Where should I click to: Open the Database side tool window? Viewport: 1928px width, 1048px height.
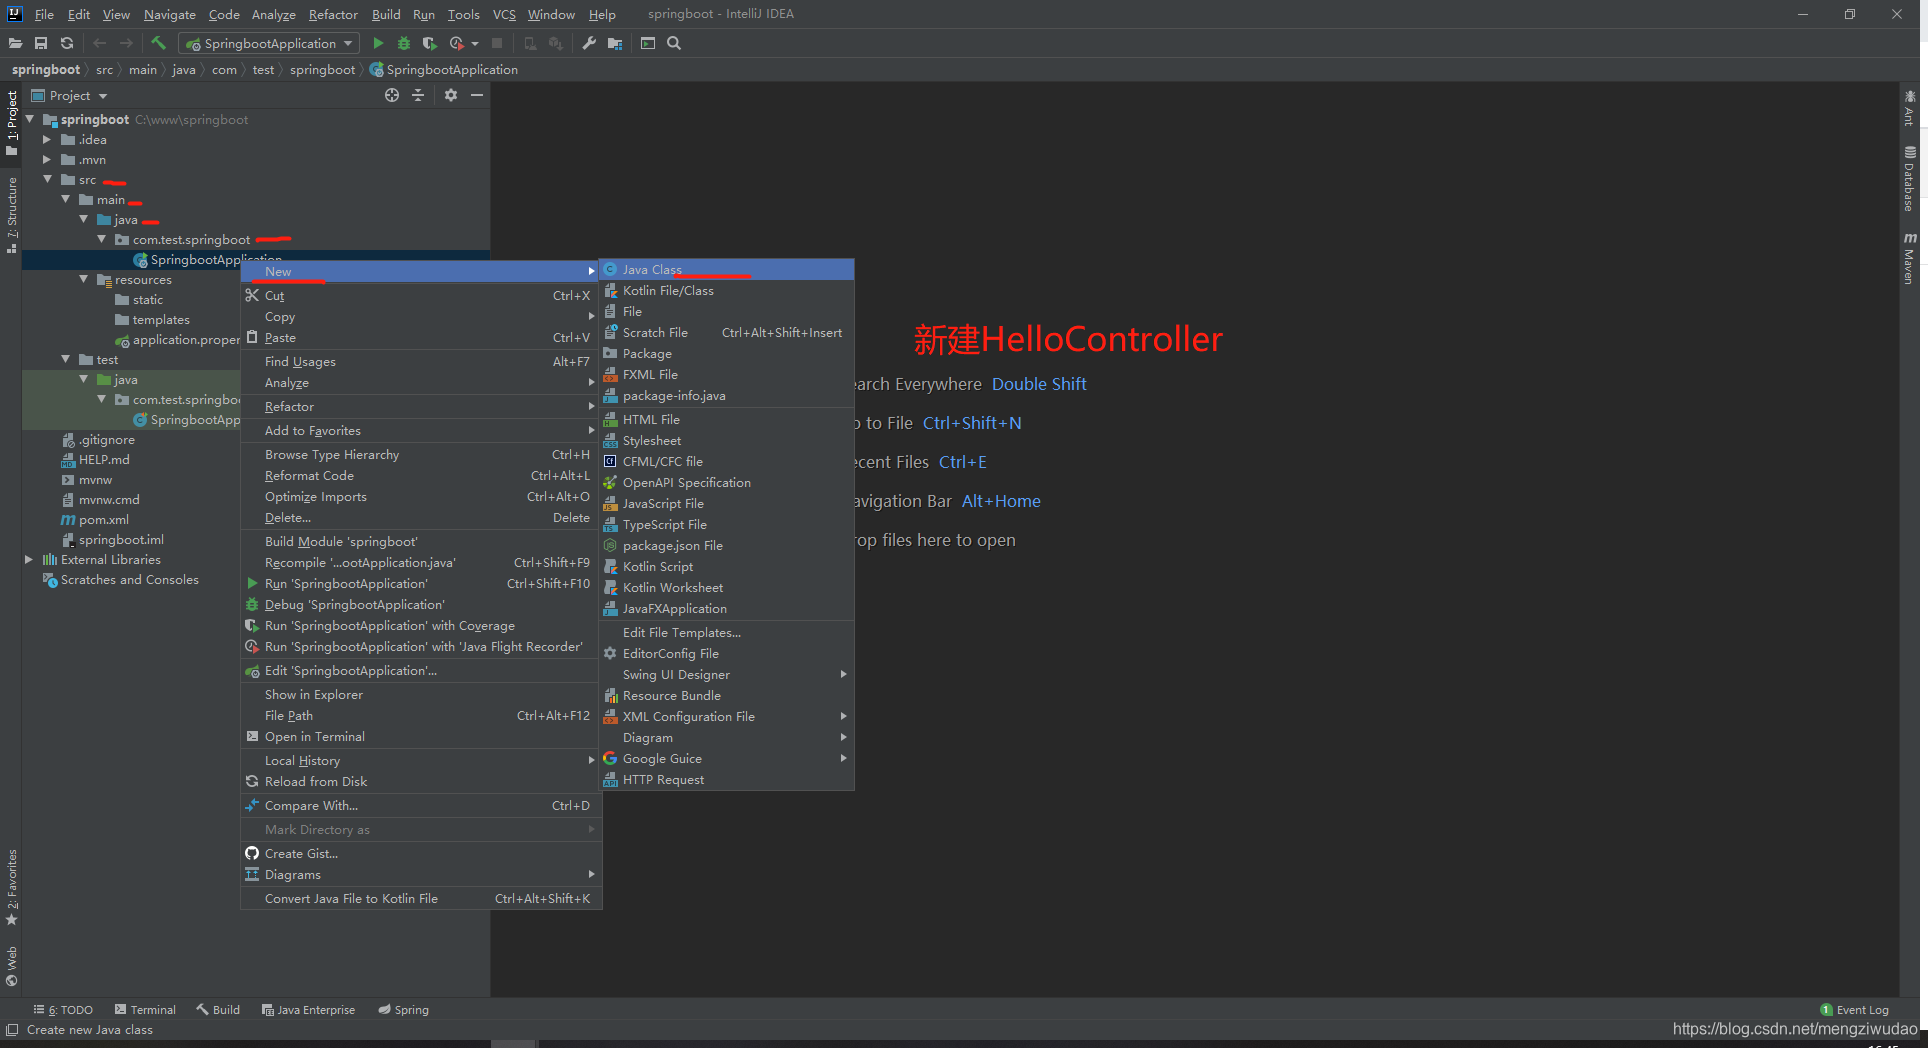(x=1910, y=179)
